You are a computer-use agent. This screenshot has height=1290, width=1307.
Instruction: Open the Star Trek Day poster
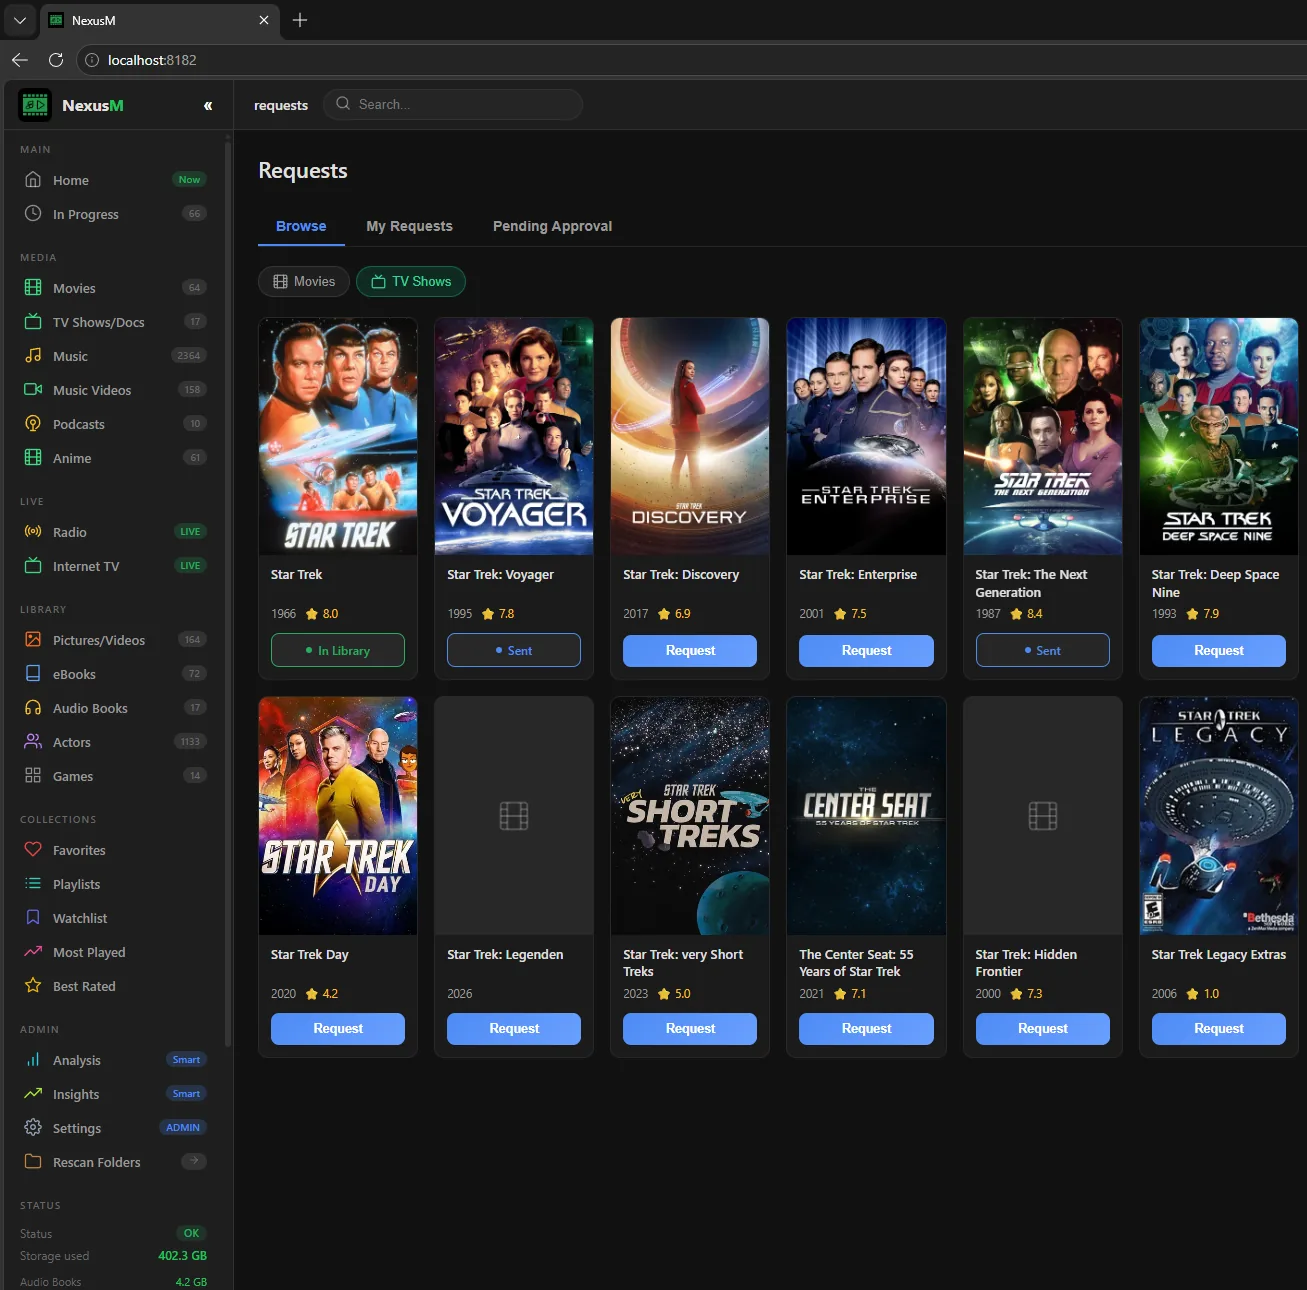338,816
